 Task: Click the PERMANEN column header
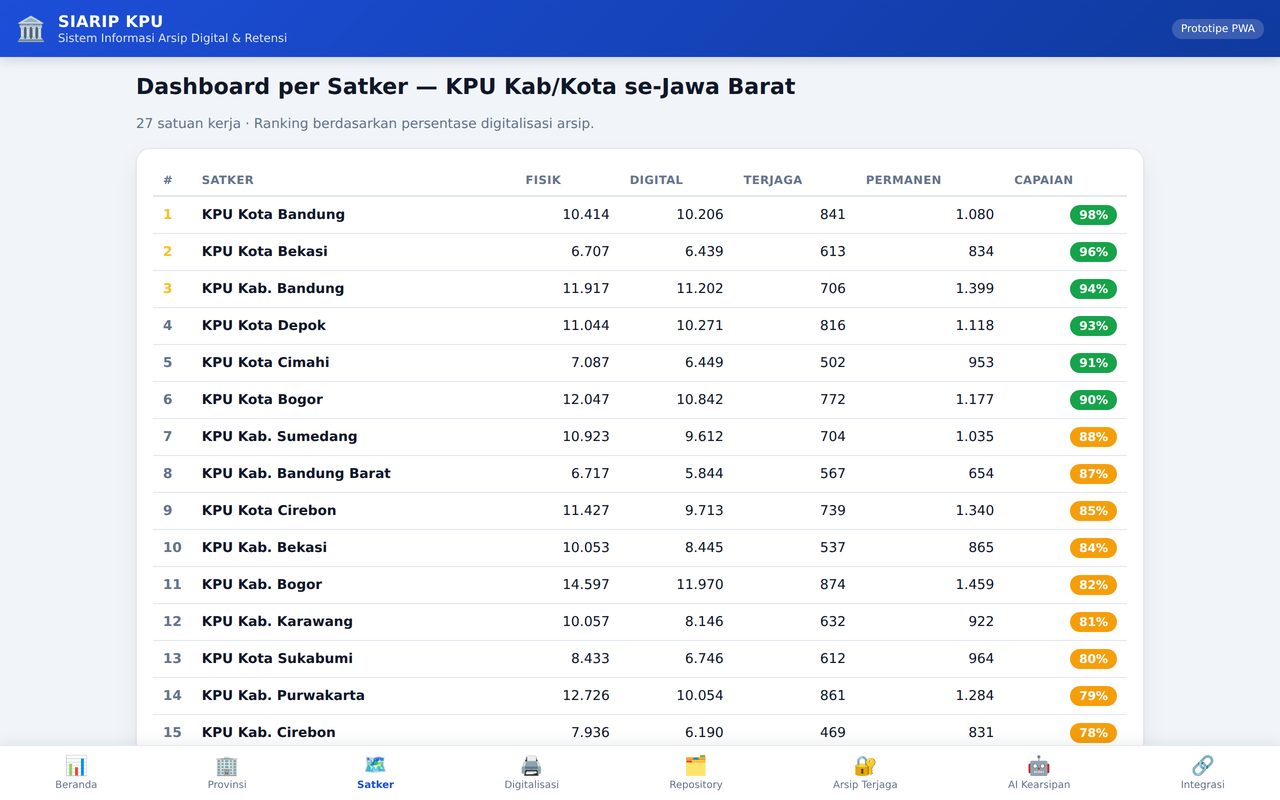coord(903,180)
